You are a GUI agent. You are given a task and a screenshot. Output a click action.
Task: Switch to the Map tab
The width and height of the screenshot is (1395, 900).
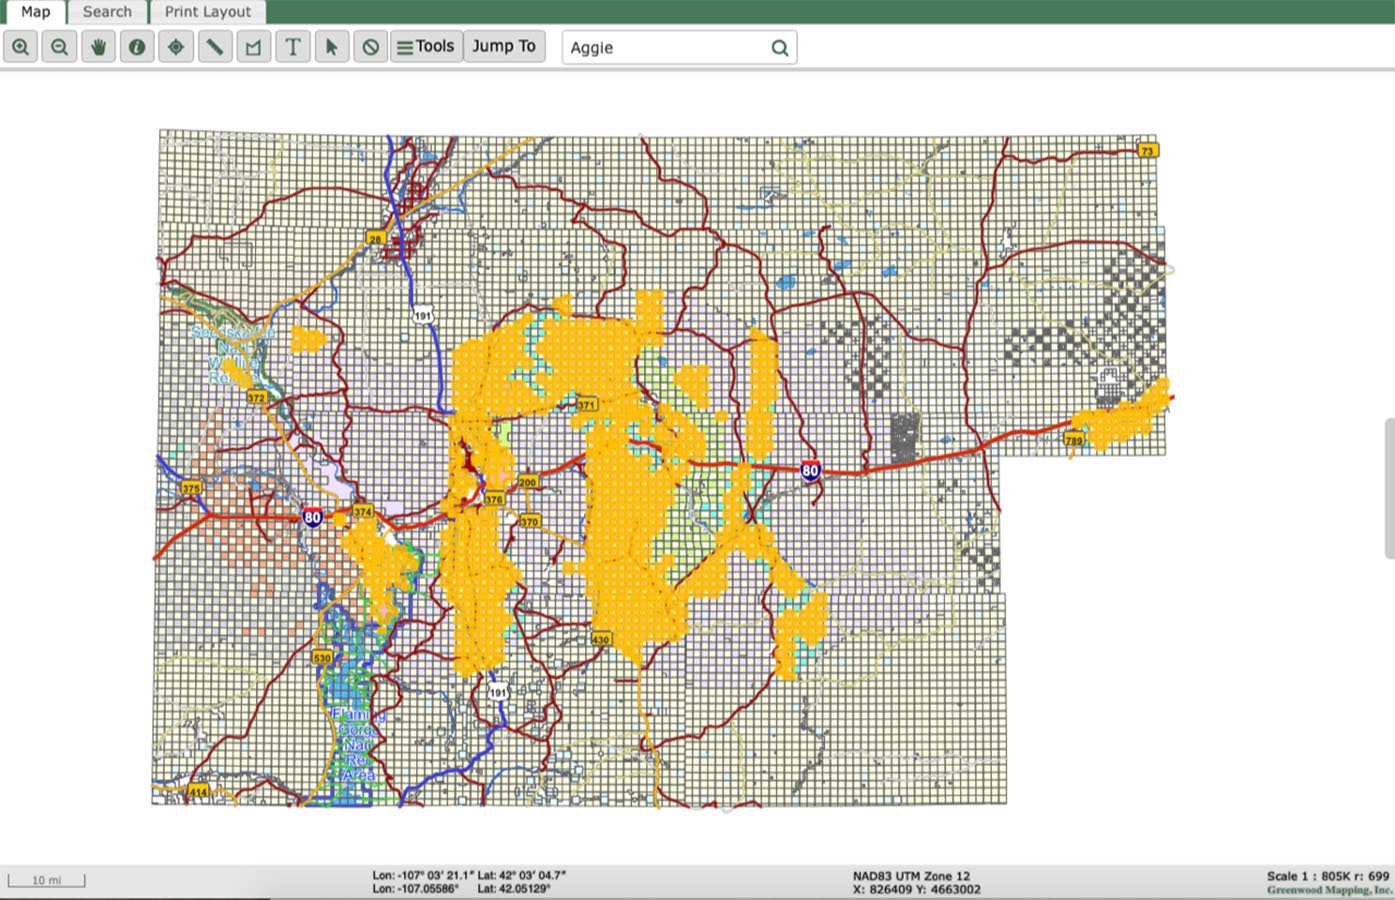tap(35, 12)
